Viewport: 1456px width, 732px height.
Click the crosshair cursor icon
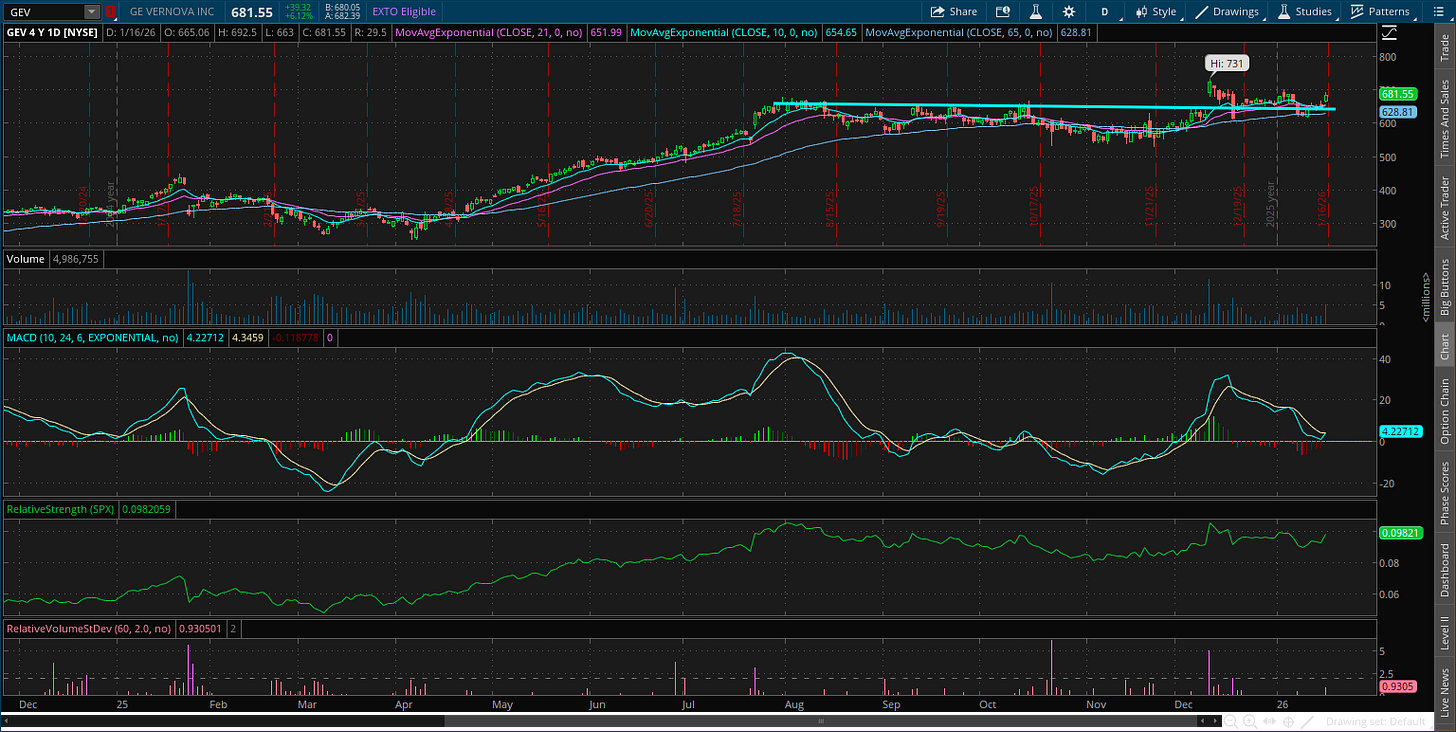(1289, 721)
